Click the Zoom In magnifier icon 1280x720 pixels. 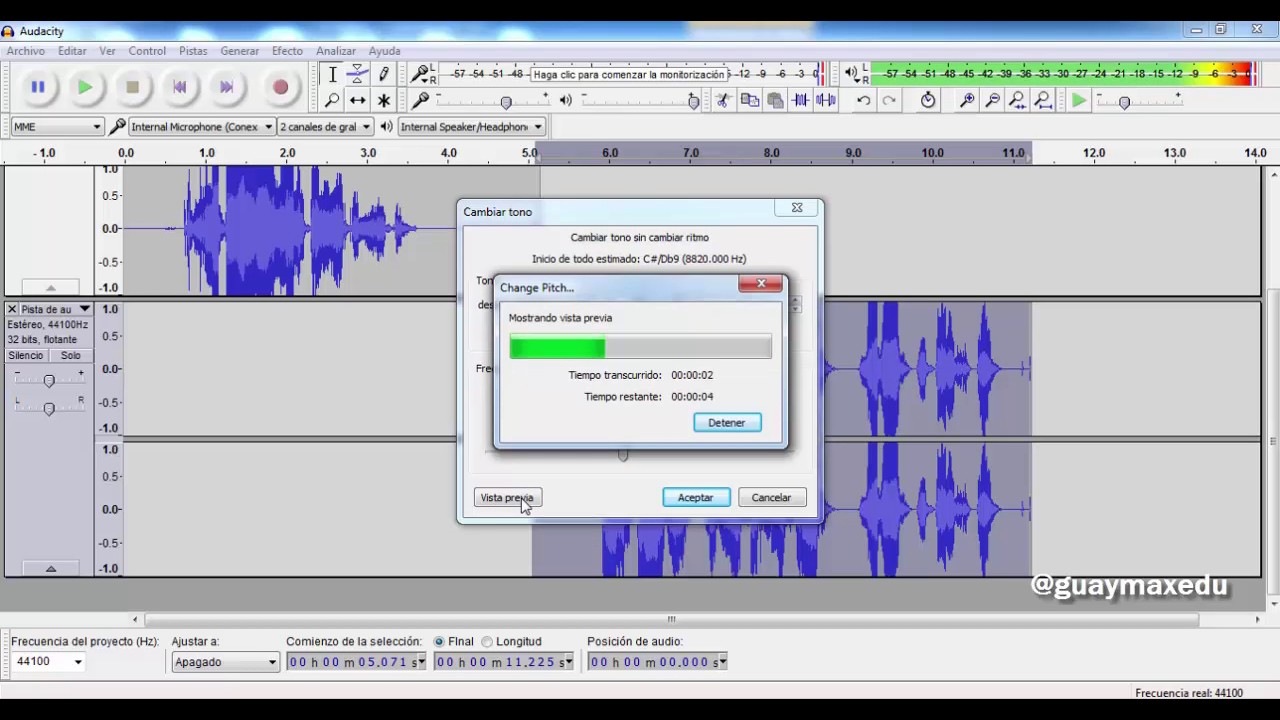pyautogui.click(x=967, y=100)
